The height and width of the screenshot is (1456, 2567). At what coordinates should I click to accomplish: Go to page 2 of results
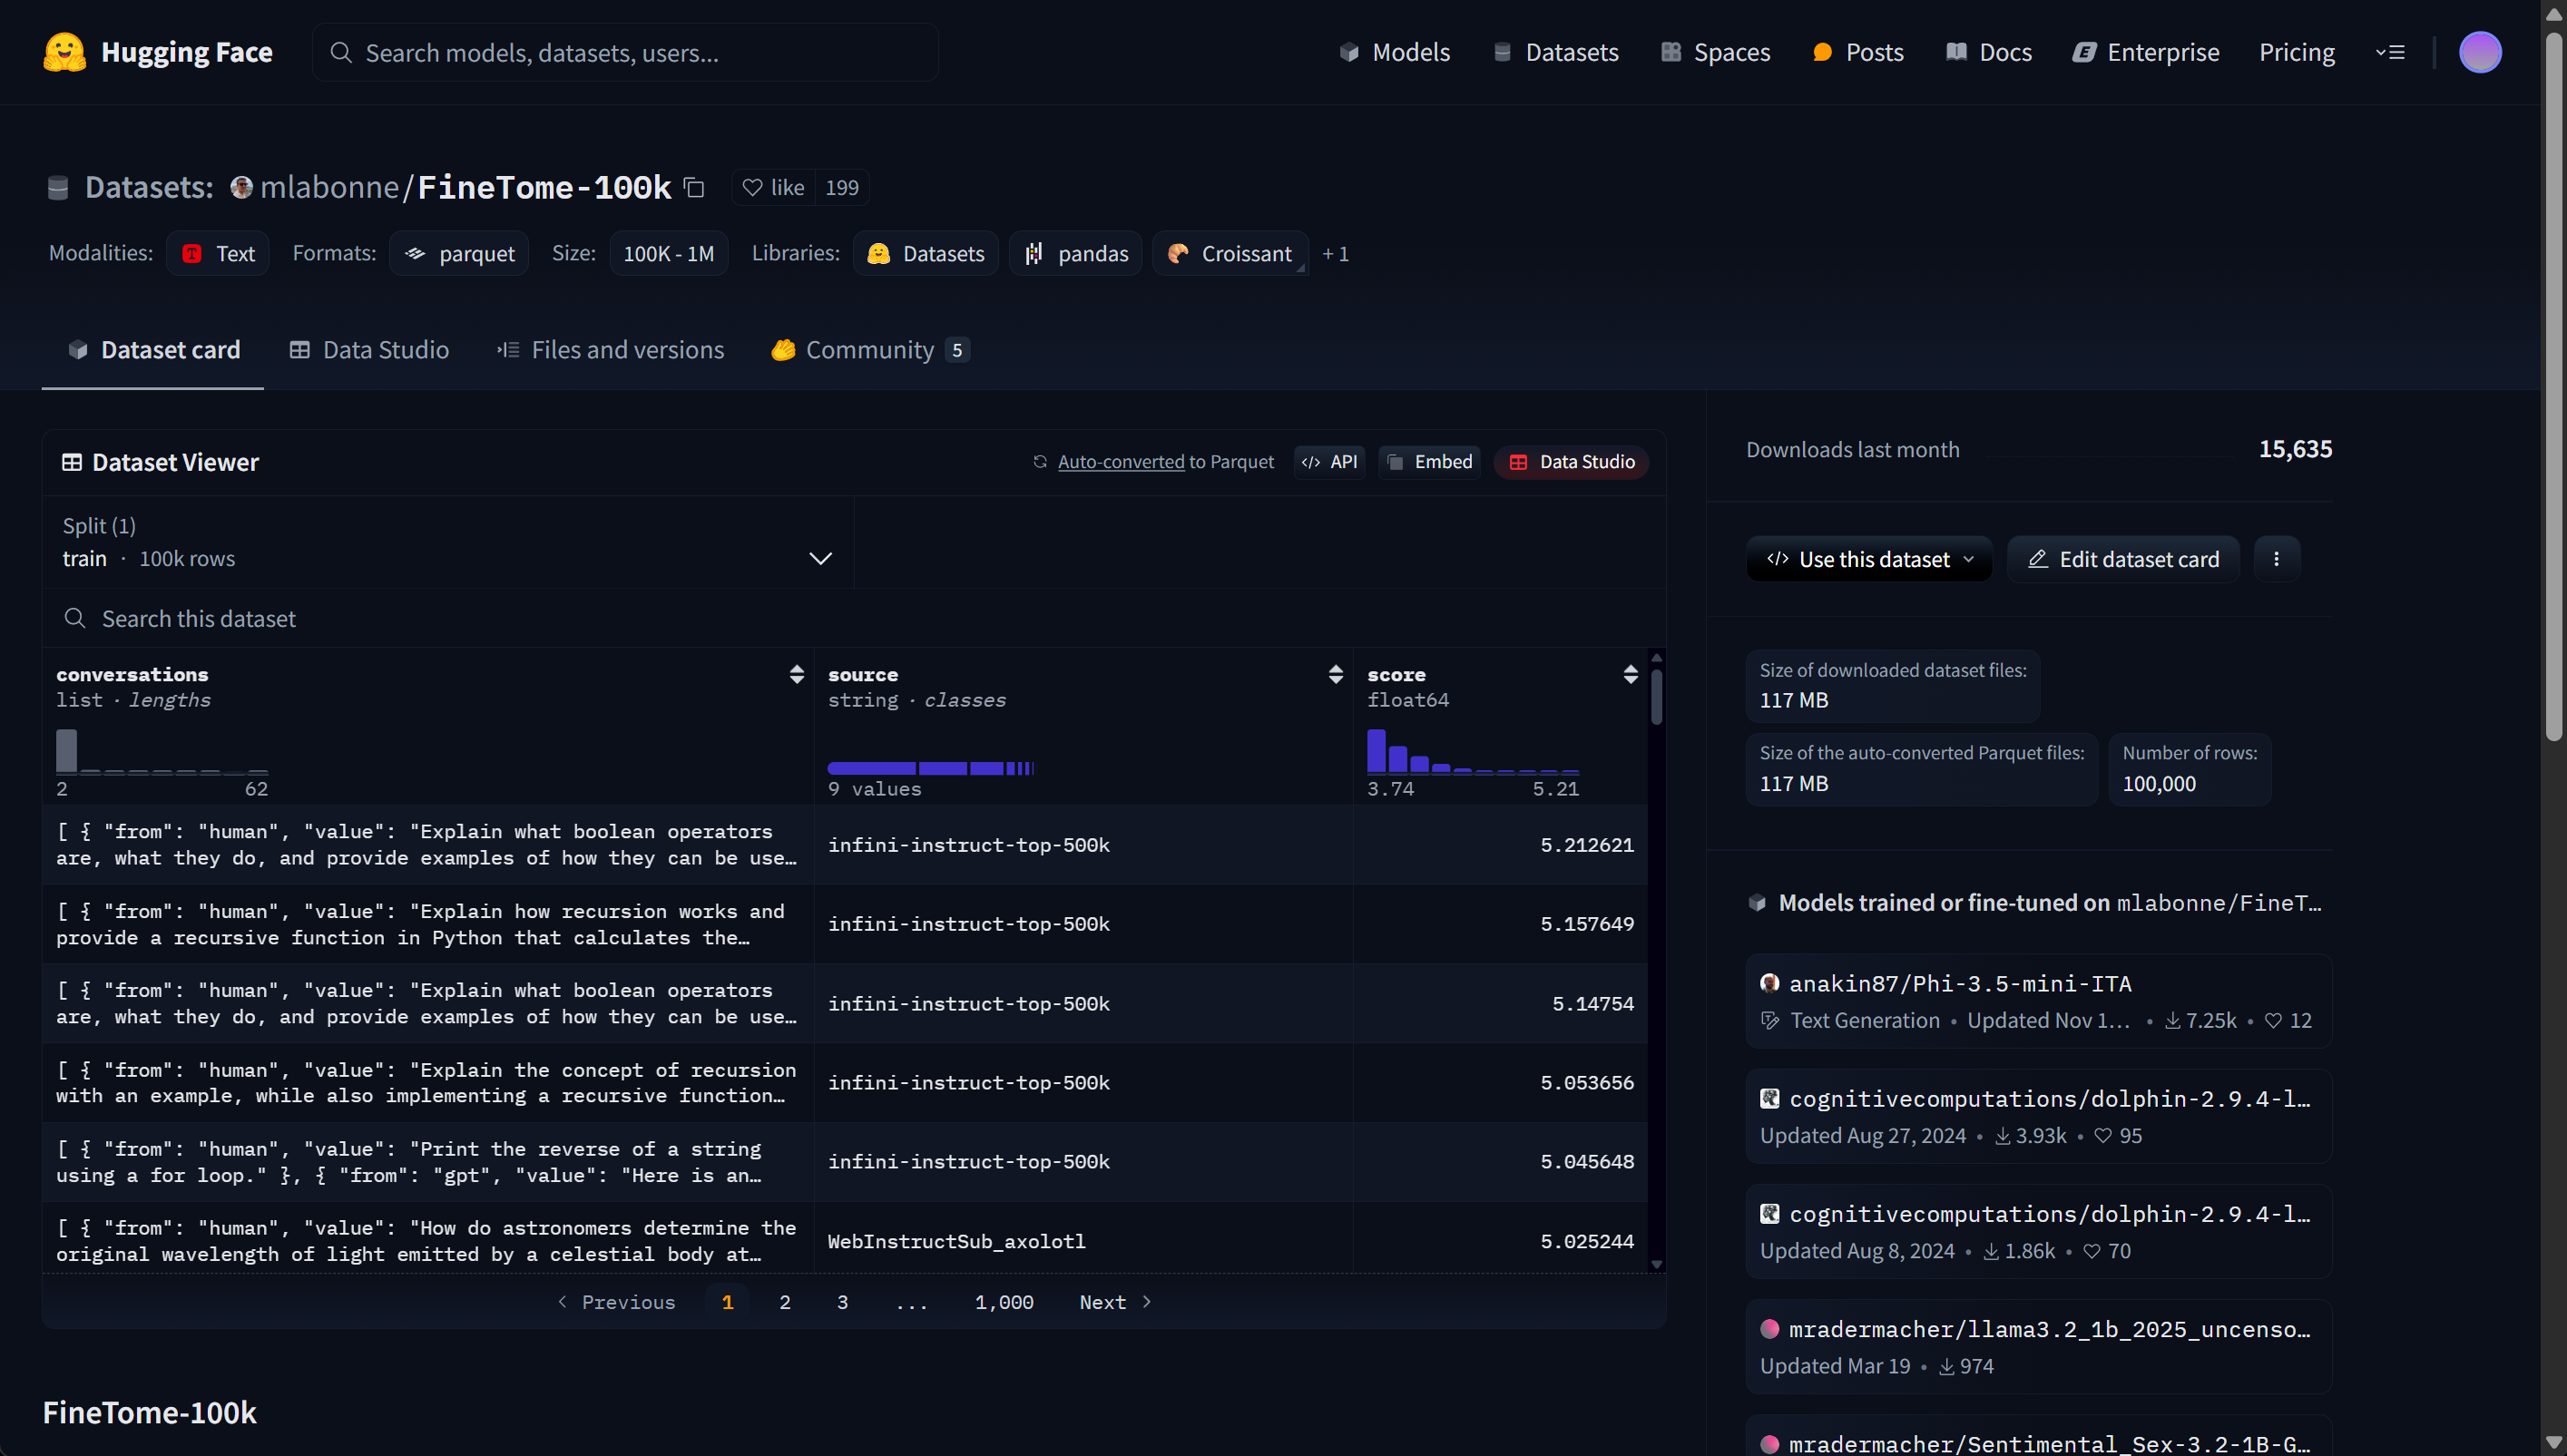[785, 1302]
